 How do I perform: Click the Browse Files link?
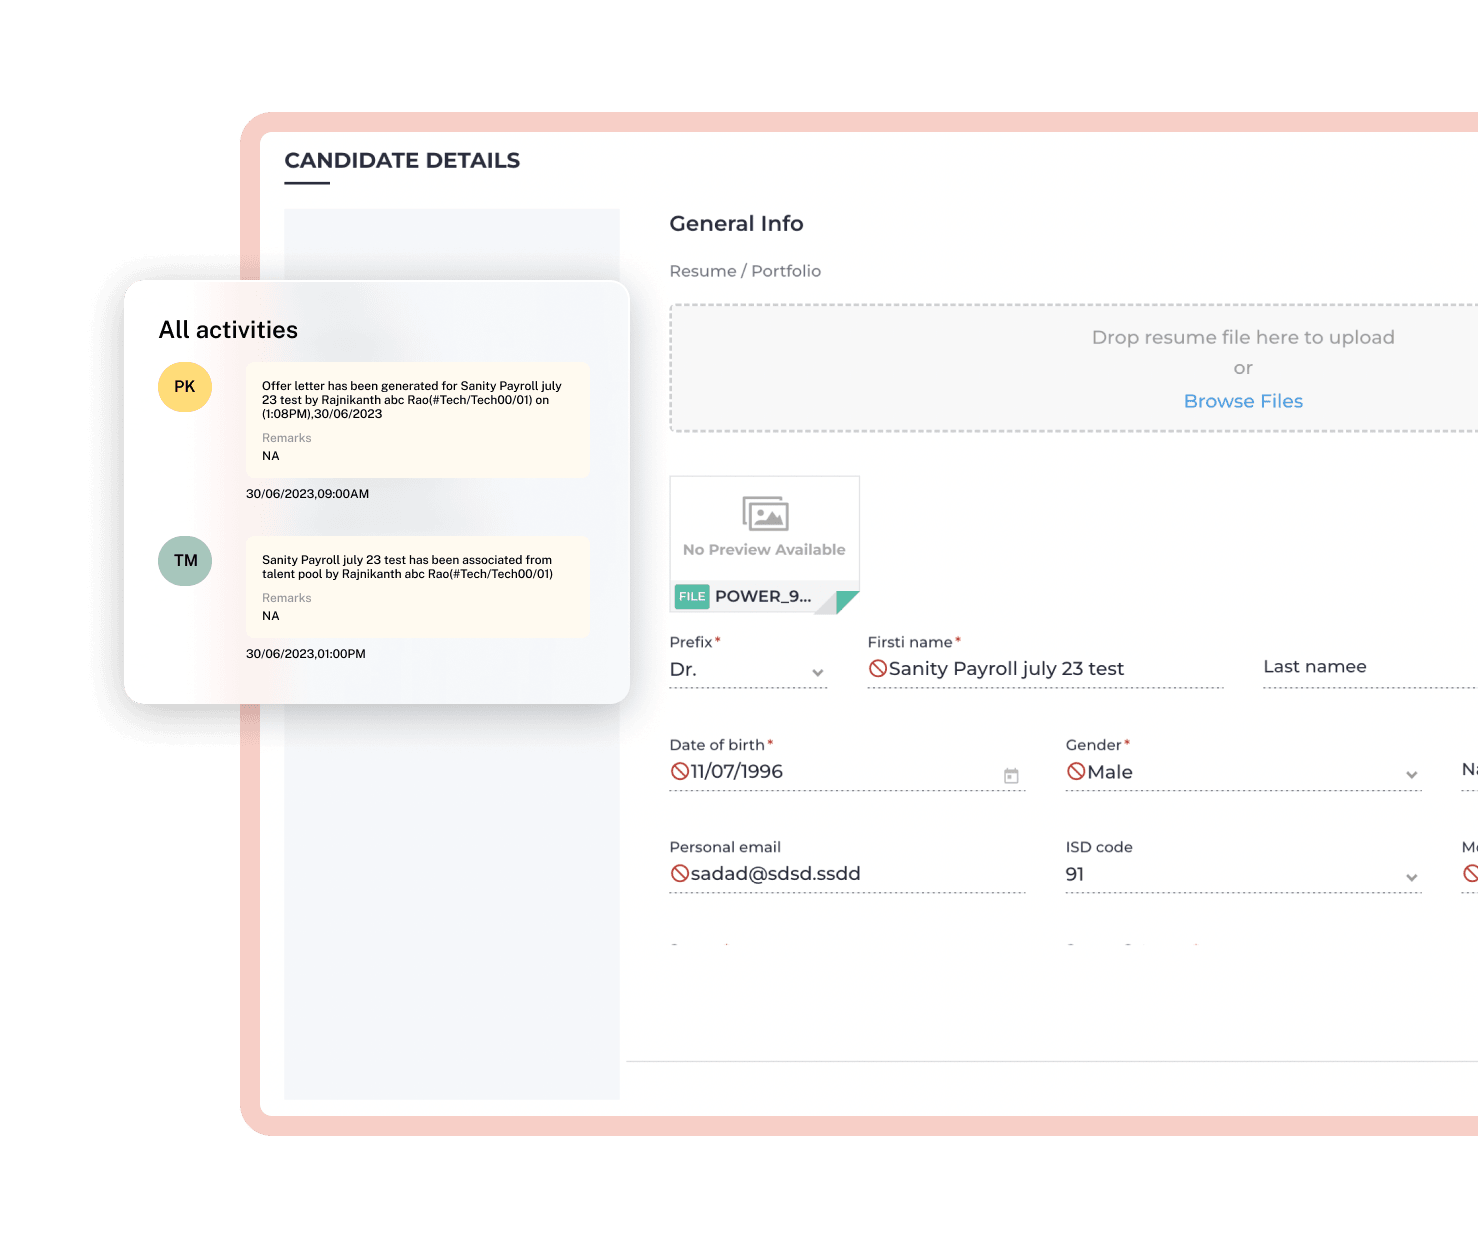pyautogui.click(x=1243, y=401)
